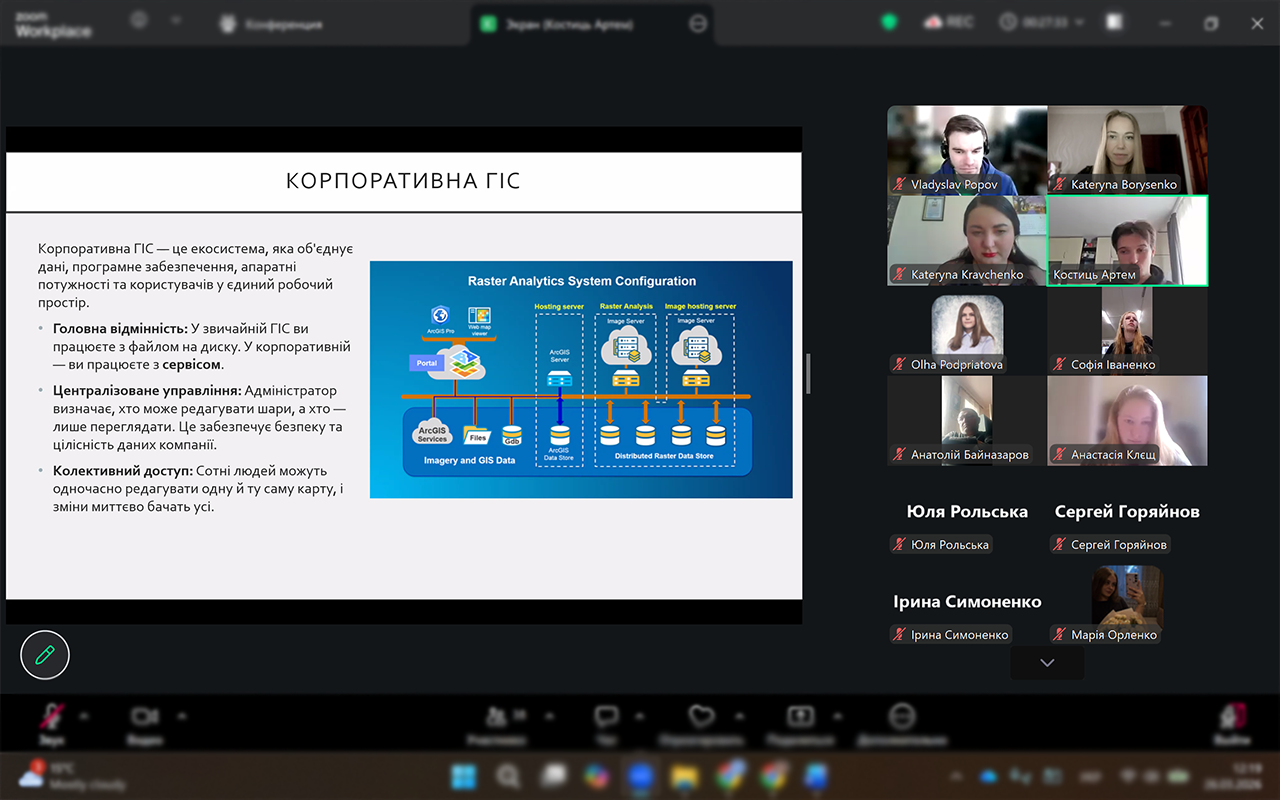Select the Экран (Костиць Артем) tab
The height and width of the screenshot is (800, 1280).
pyautogui.click(x=570, y=24)
